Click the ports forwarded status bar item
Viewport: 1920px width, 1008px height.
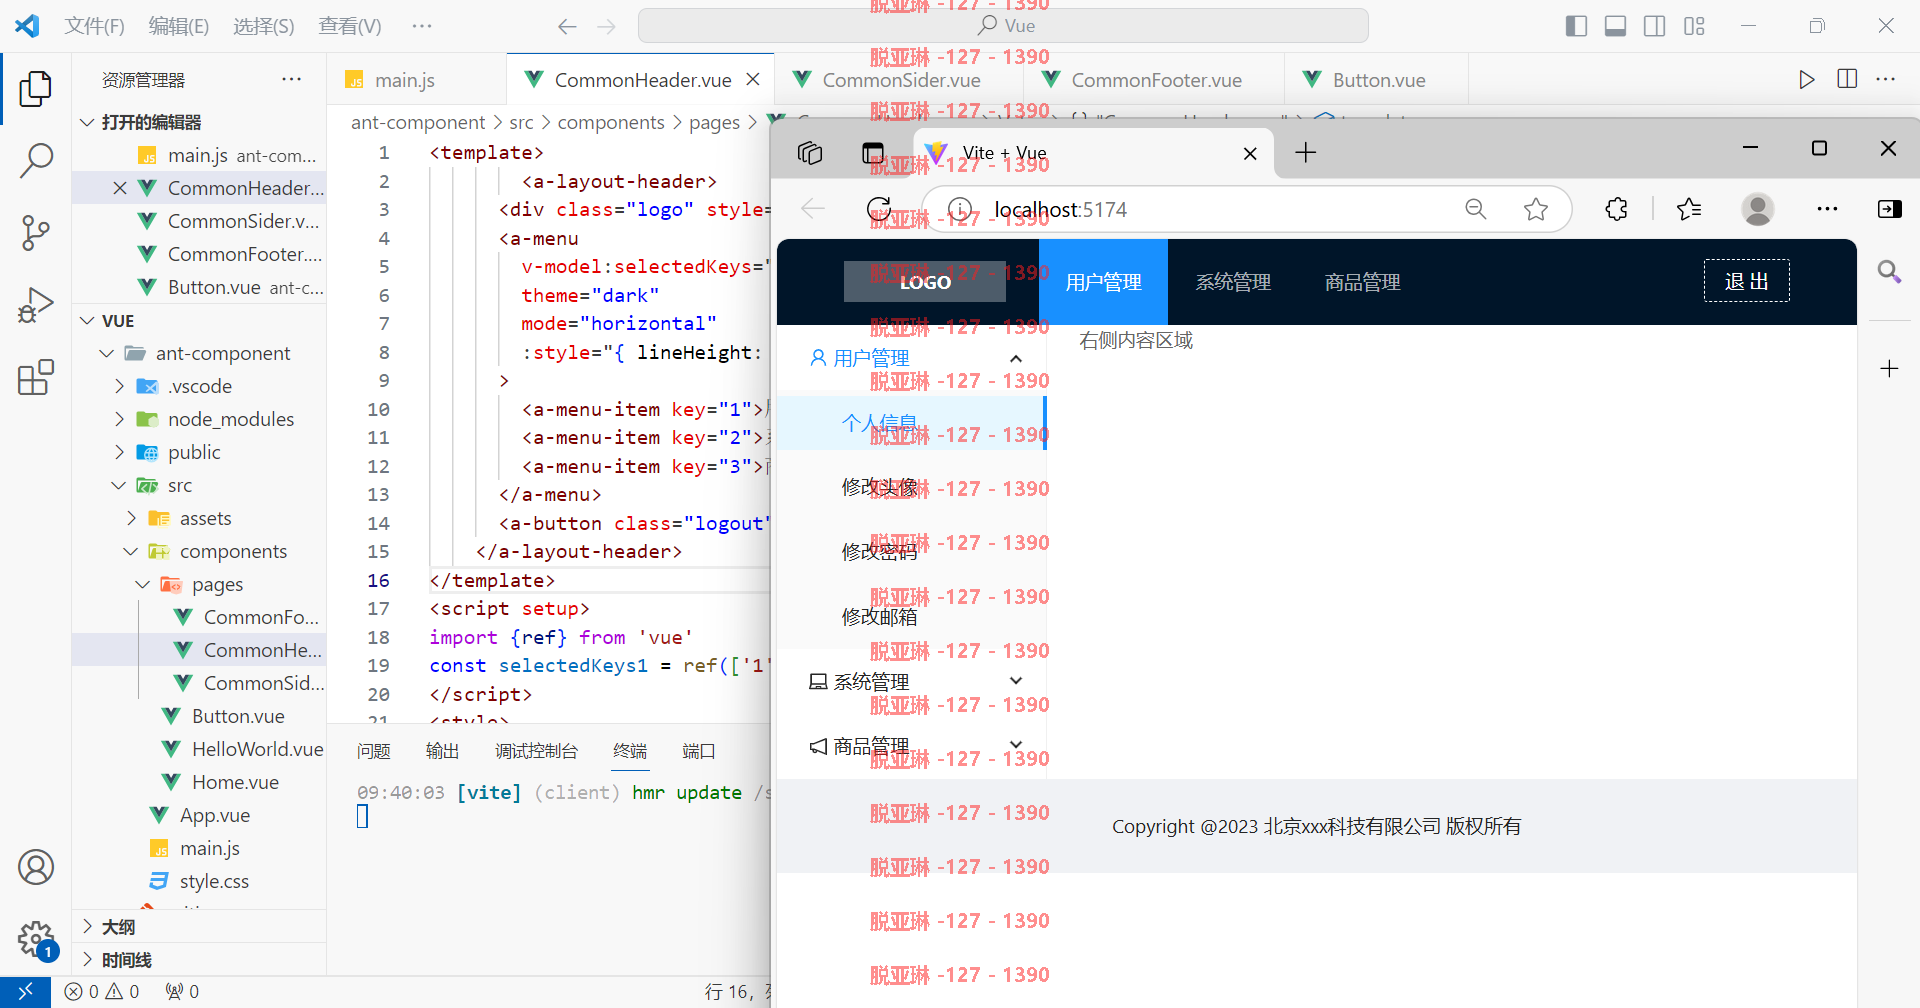click(x=183, y=992)
